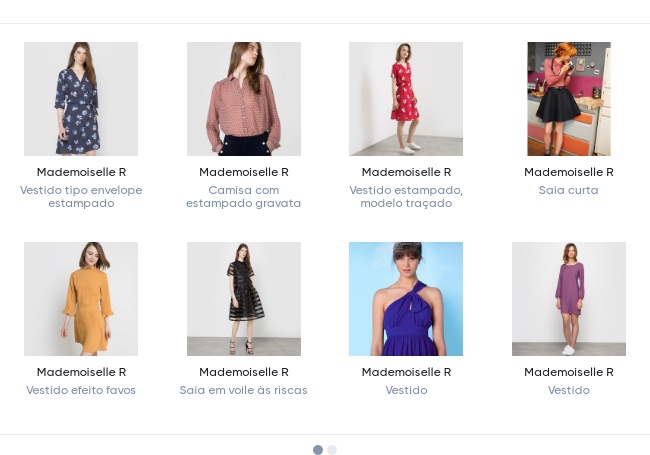Open 'Camisa com estampado gravata' link

pyautogui.click(x=243, y=197)
